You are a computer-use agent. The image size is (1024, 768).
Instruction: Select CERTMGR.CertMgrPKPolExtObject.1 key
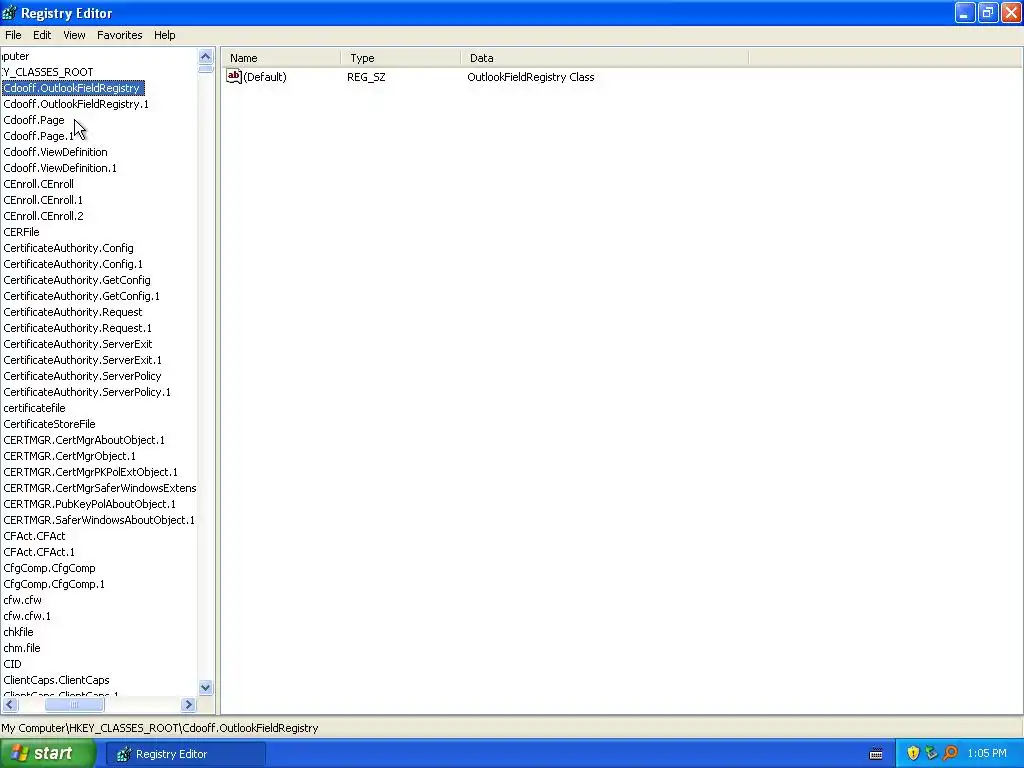tap(90, 472)
